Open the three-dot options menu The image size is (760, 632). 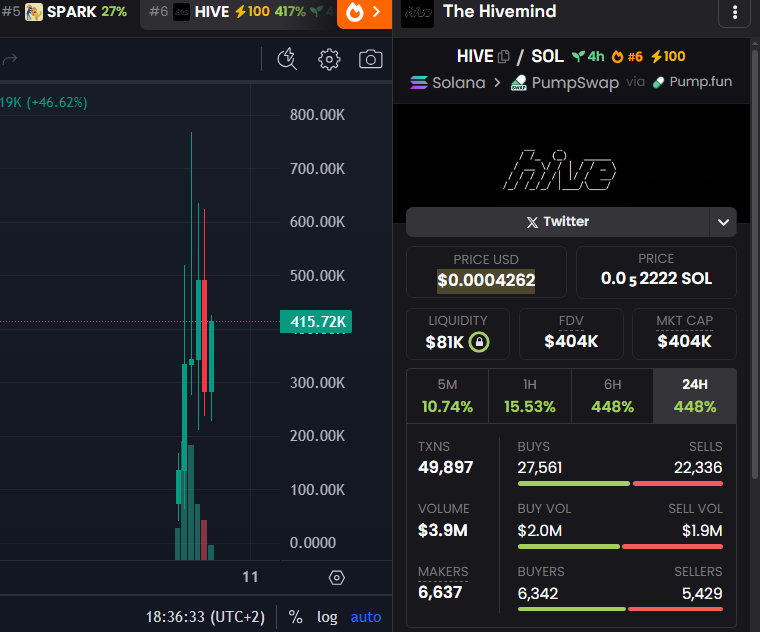734,12
